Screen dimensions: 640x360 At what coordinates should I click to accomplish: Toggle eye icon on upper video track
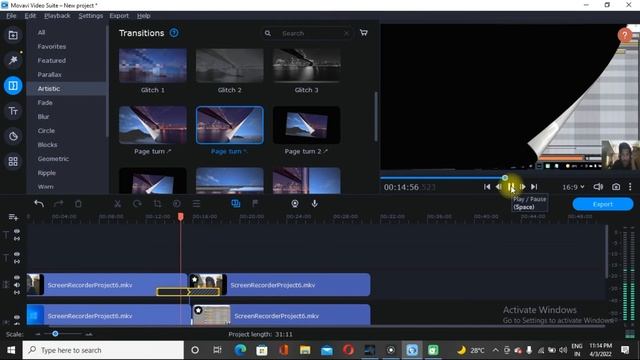click(17, 278)
